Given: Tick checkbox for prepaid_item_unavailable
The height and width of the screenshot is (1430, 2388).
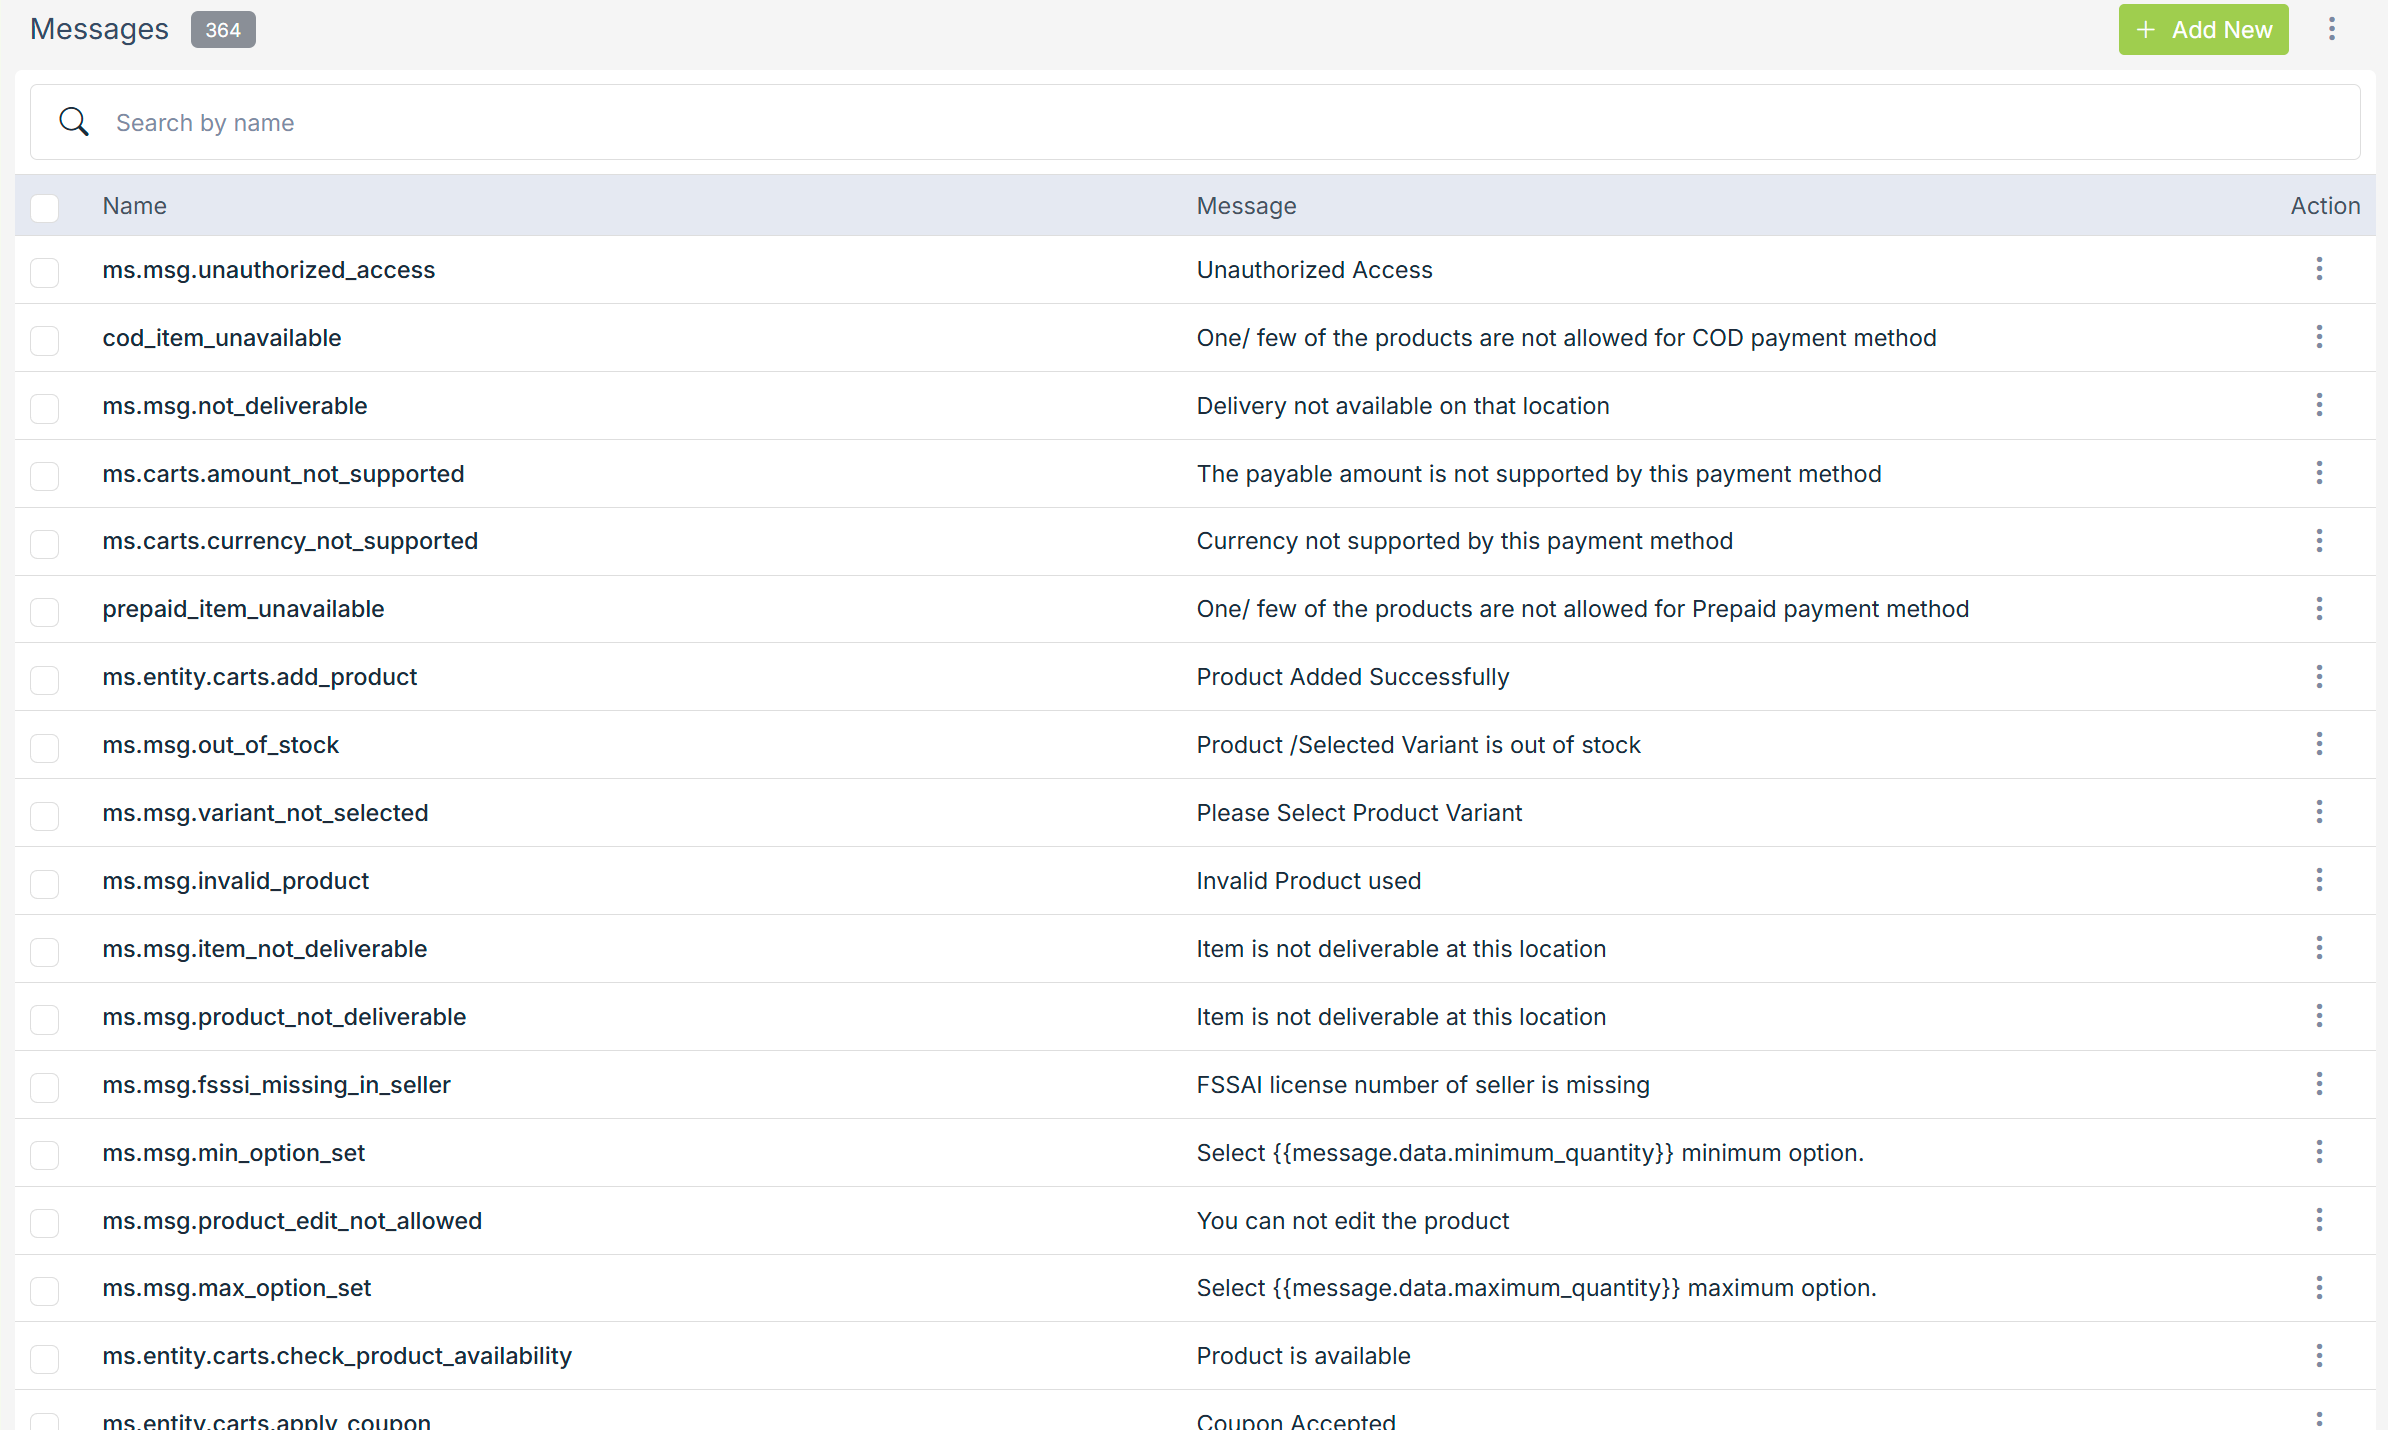Looking at the screenshot, I should click(x=45, y=611).
